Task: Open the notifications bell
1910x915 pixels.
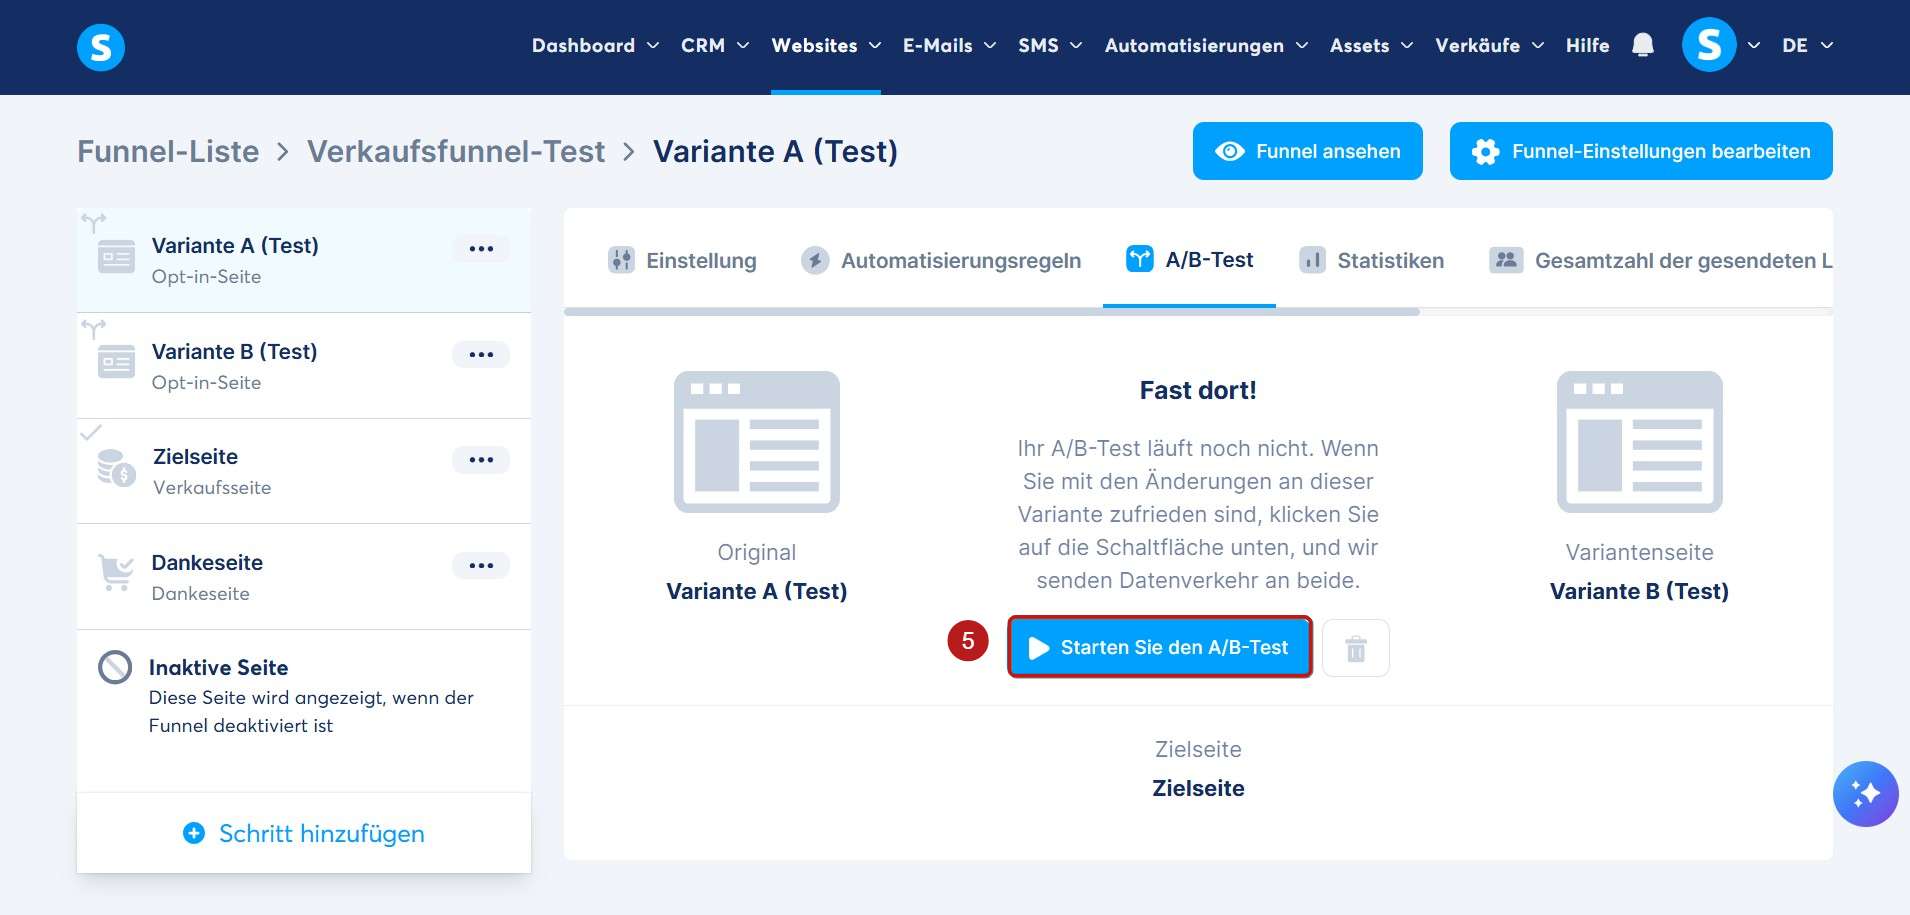Action: 1642,45
